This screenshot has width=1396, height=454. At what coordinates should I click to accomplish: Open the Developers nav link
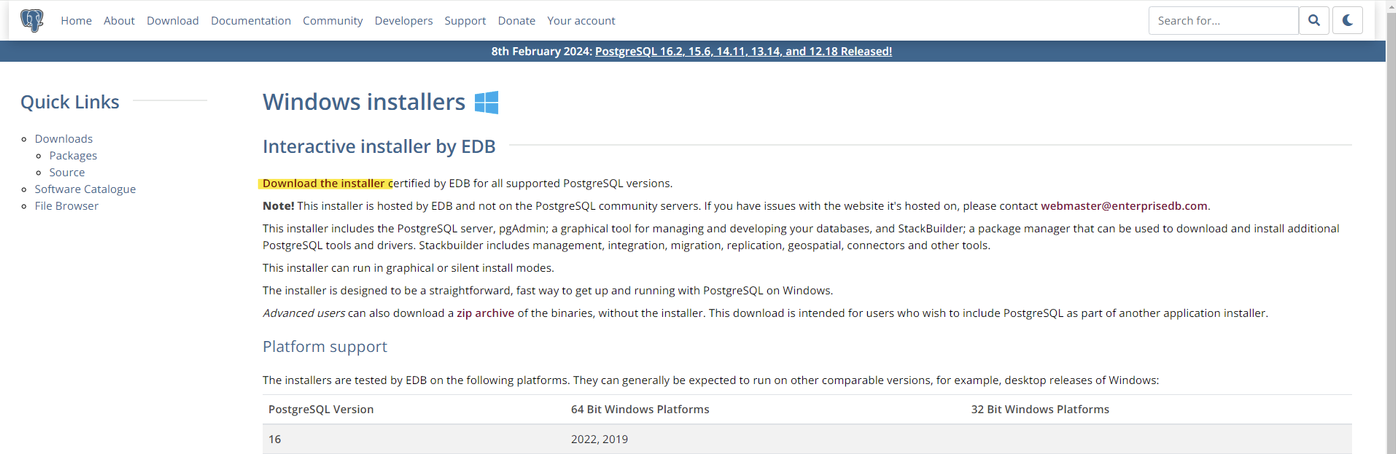(403, 20)
